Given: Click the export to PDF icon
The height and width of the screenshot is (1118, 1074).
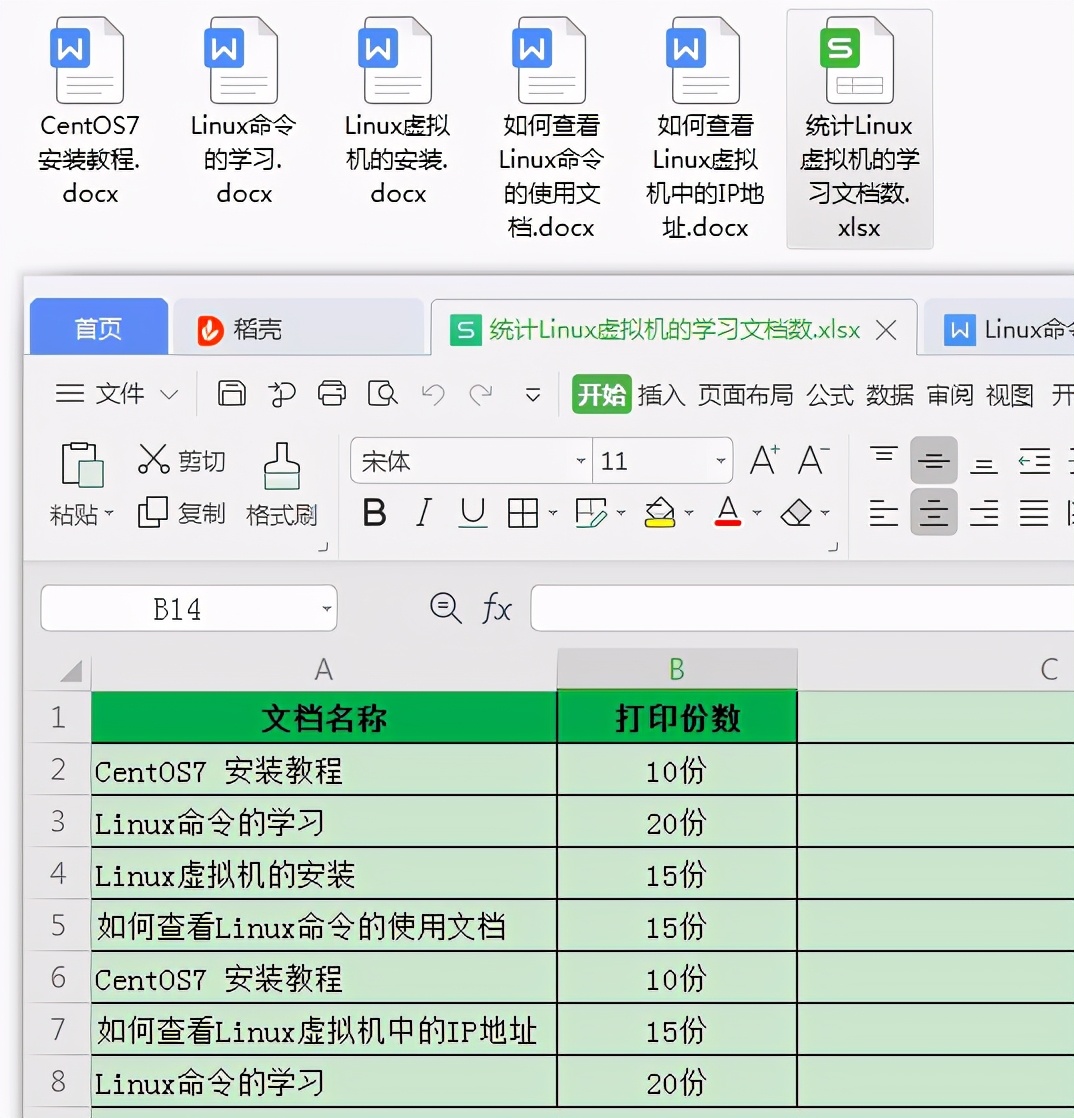Looking at the screenshot, I should 282,394.
